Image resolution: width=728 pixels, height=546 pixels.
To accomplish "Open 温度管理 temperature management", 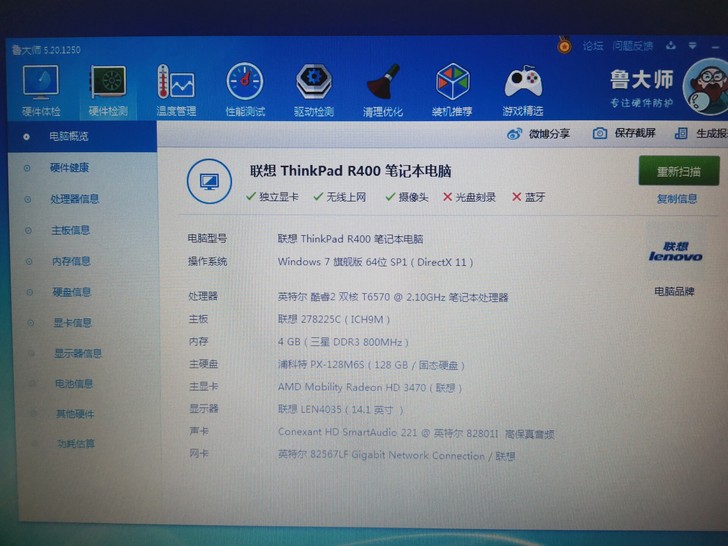I will pyautogui.click(x=176, y=90).
